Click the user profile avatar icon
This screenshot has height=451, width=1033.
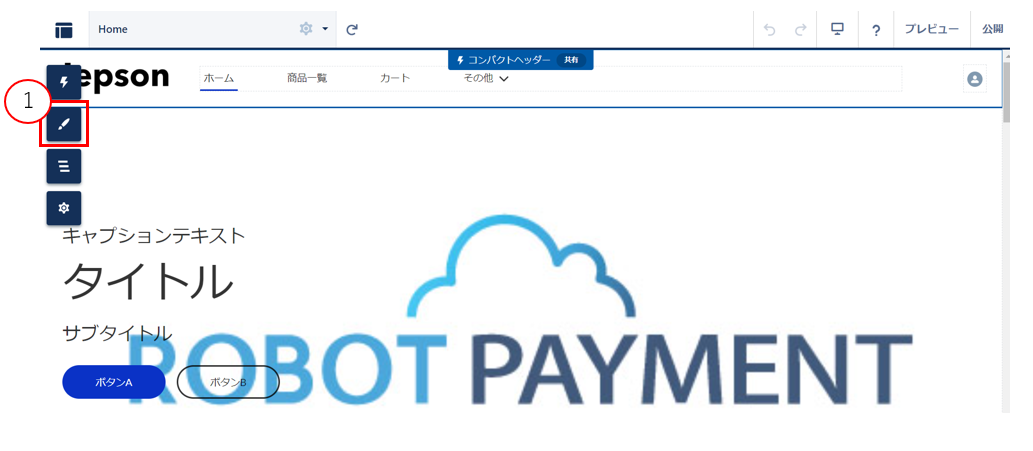coord(974,79)
